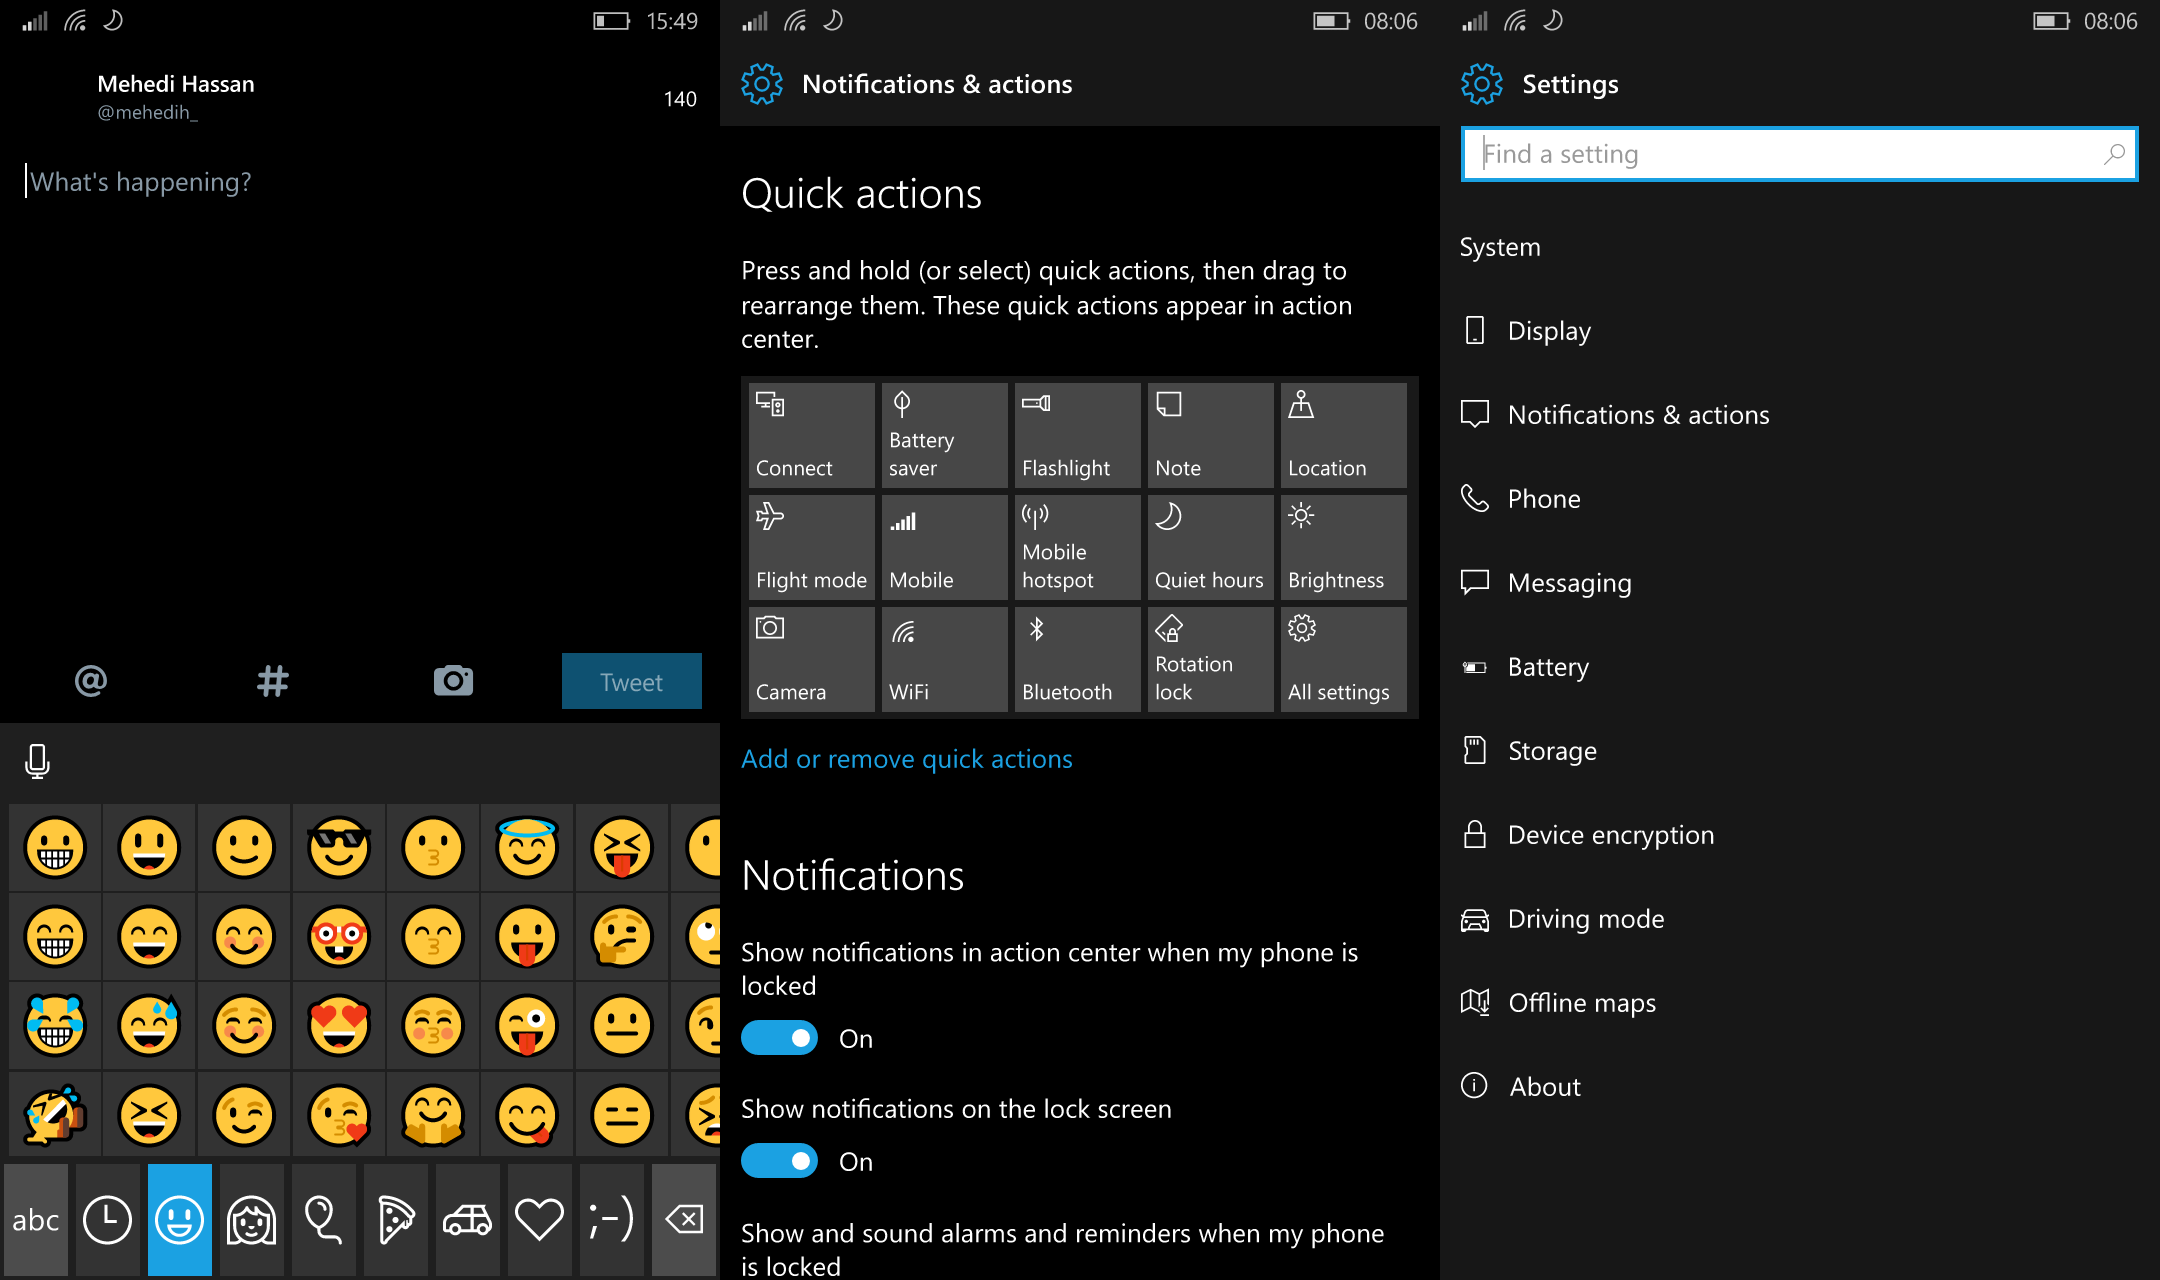2160x1280 pixels.
Task: Open the car travel emoji tab
Action: [x=467, y=1220]
